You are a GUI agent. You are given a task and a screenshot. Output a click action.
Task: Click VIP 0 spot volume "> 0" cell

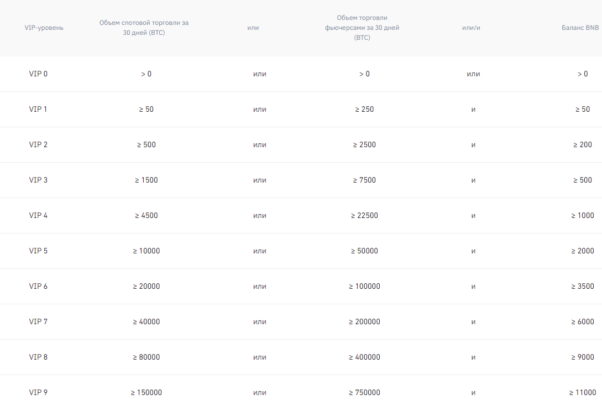tap(146, 74)
